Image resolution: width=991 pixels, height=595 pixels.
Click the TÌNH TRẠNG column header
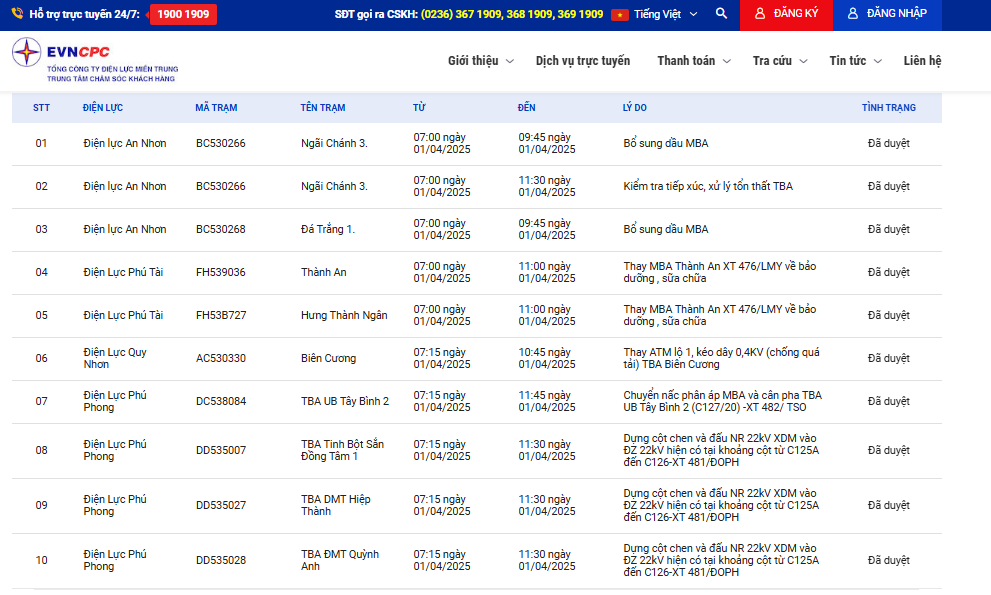(888, 108)
